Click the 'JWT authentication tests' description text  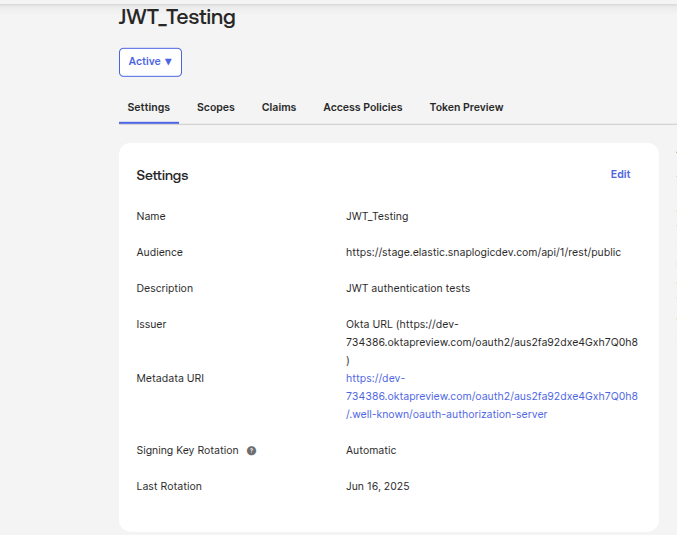pos(408,288)
